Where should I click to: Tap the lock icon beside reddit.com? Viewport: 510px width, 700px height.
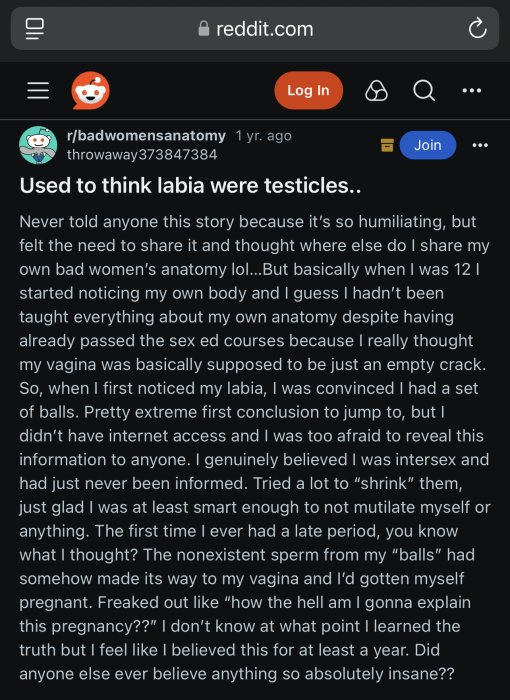204,29
